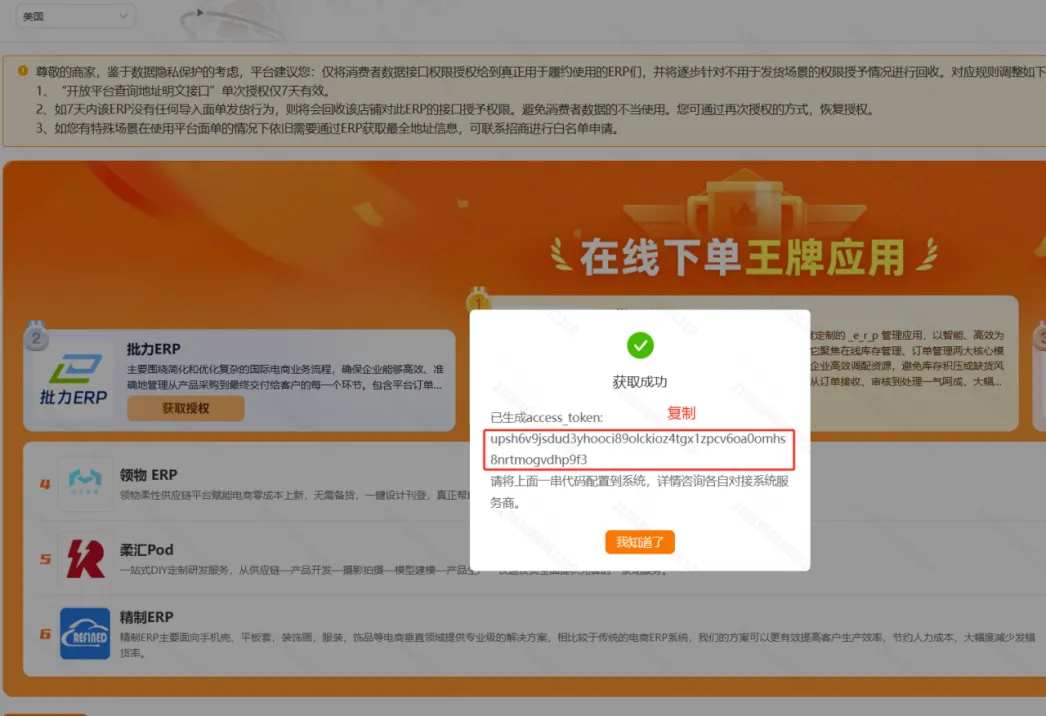The image size is (1046, 716).
Task: Click the 在线下单王牌应用 banner heading
Action: 742,257
